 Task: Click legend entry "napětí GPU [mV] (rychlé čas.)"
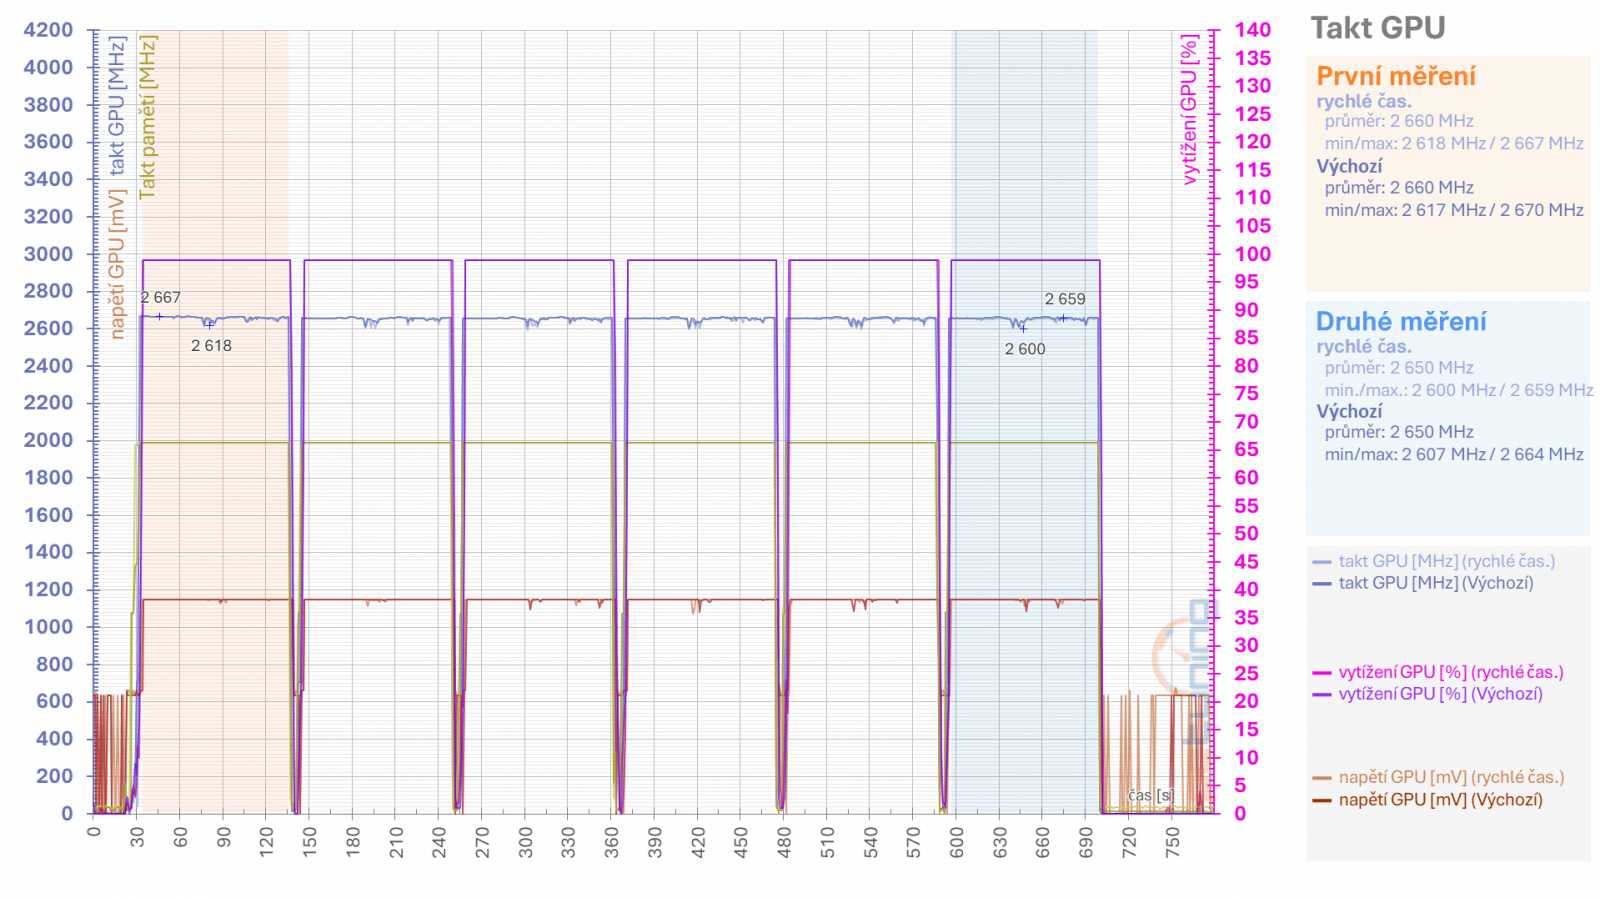[1451, 777]
